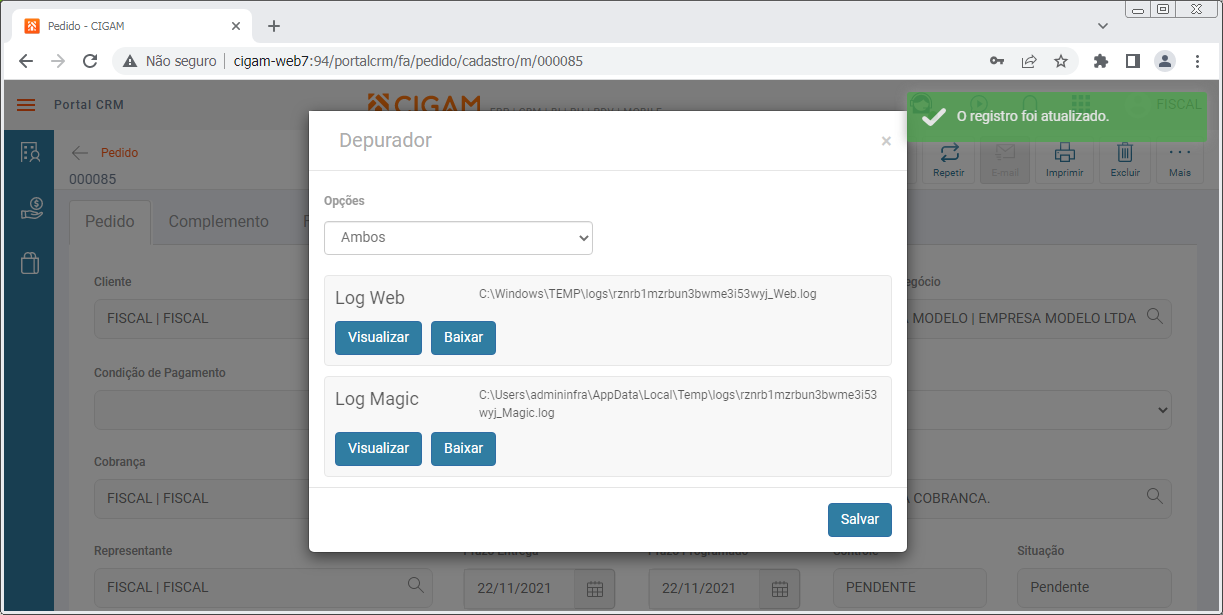Close the Depurador dialog with X

(x=886, y=142)
